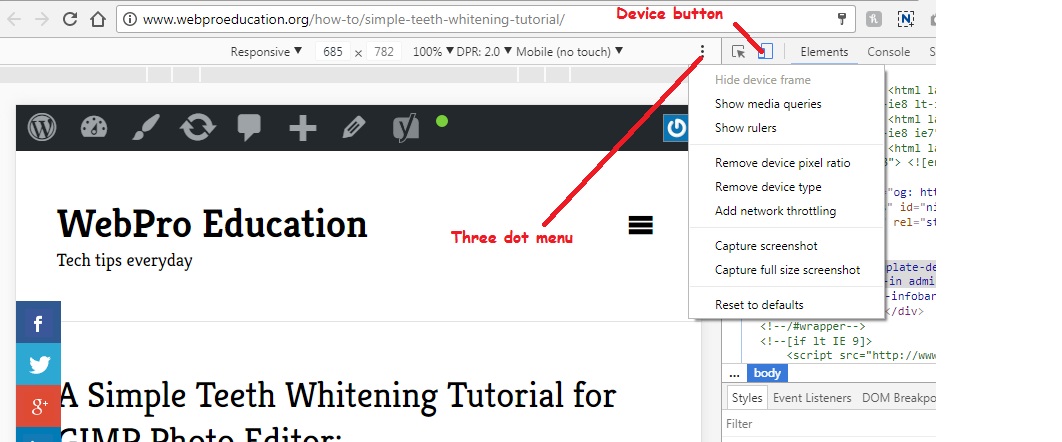This screenshot has height=442, width=1062.
Task: Choose Show media queries
Action: [x=786, y=104]
